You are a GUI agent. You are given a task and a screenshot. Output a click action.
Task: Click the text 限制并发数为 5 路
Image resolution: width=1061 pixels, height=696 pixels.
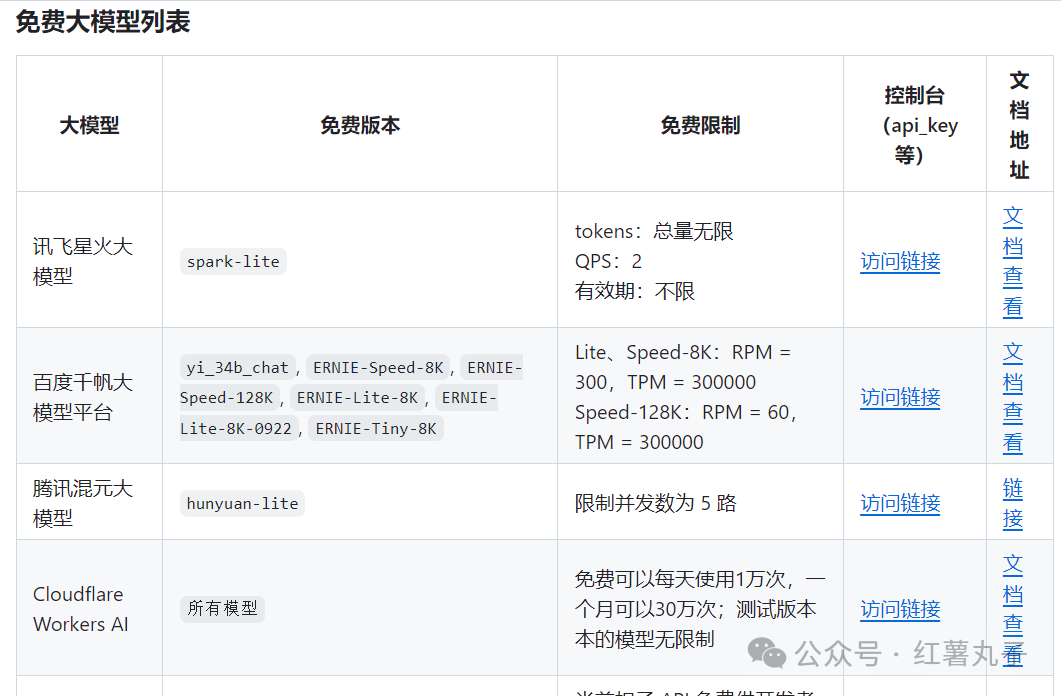tap(656, 503)
